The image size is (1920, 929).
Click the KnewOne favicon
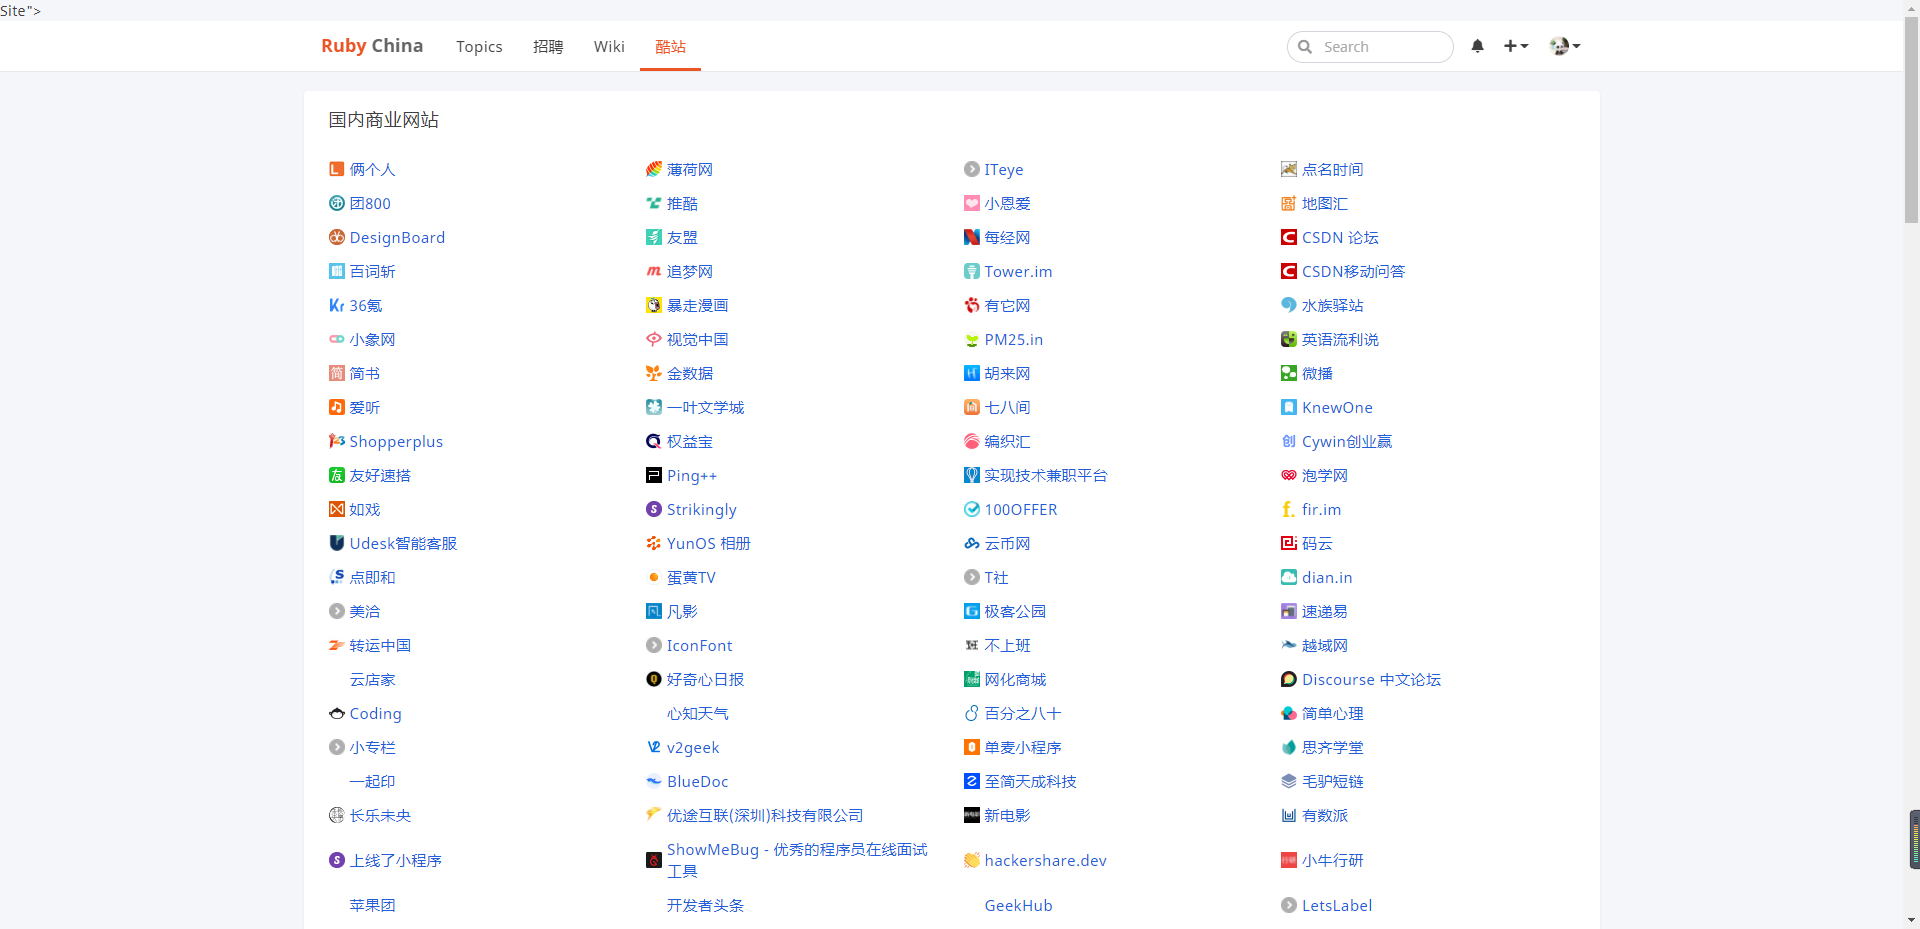point(1289,407)
